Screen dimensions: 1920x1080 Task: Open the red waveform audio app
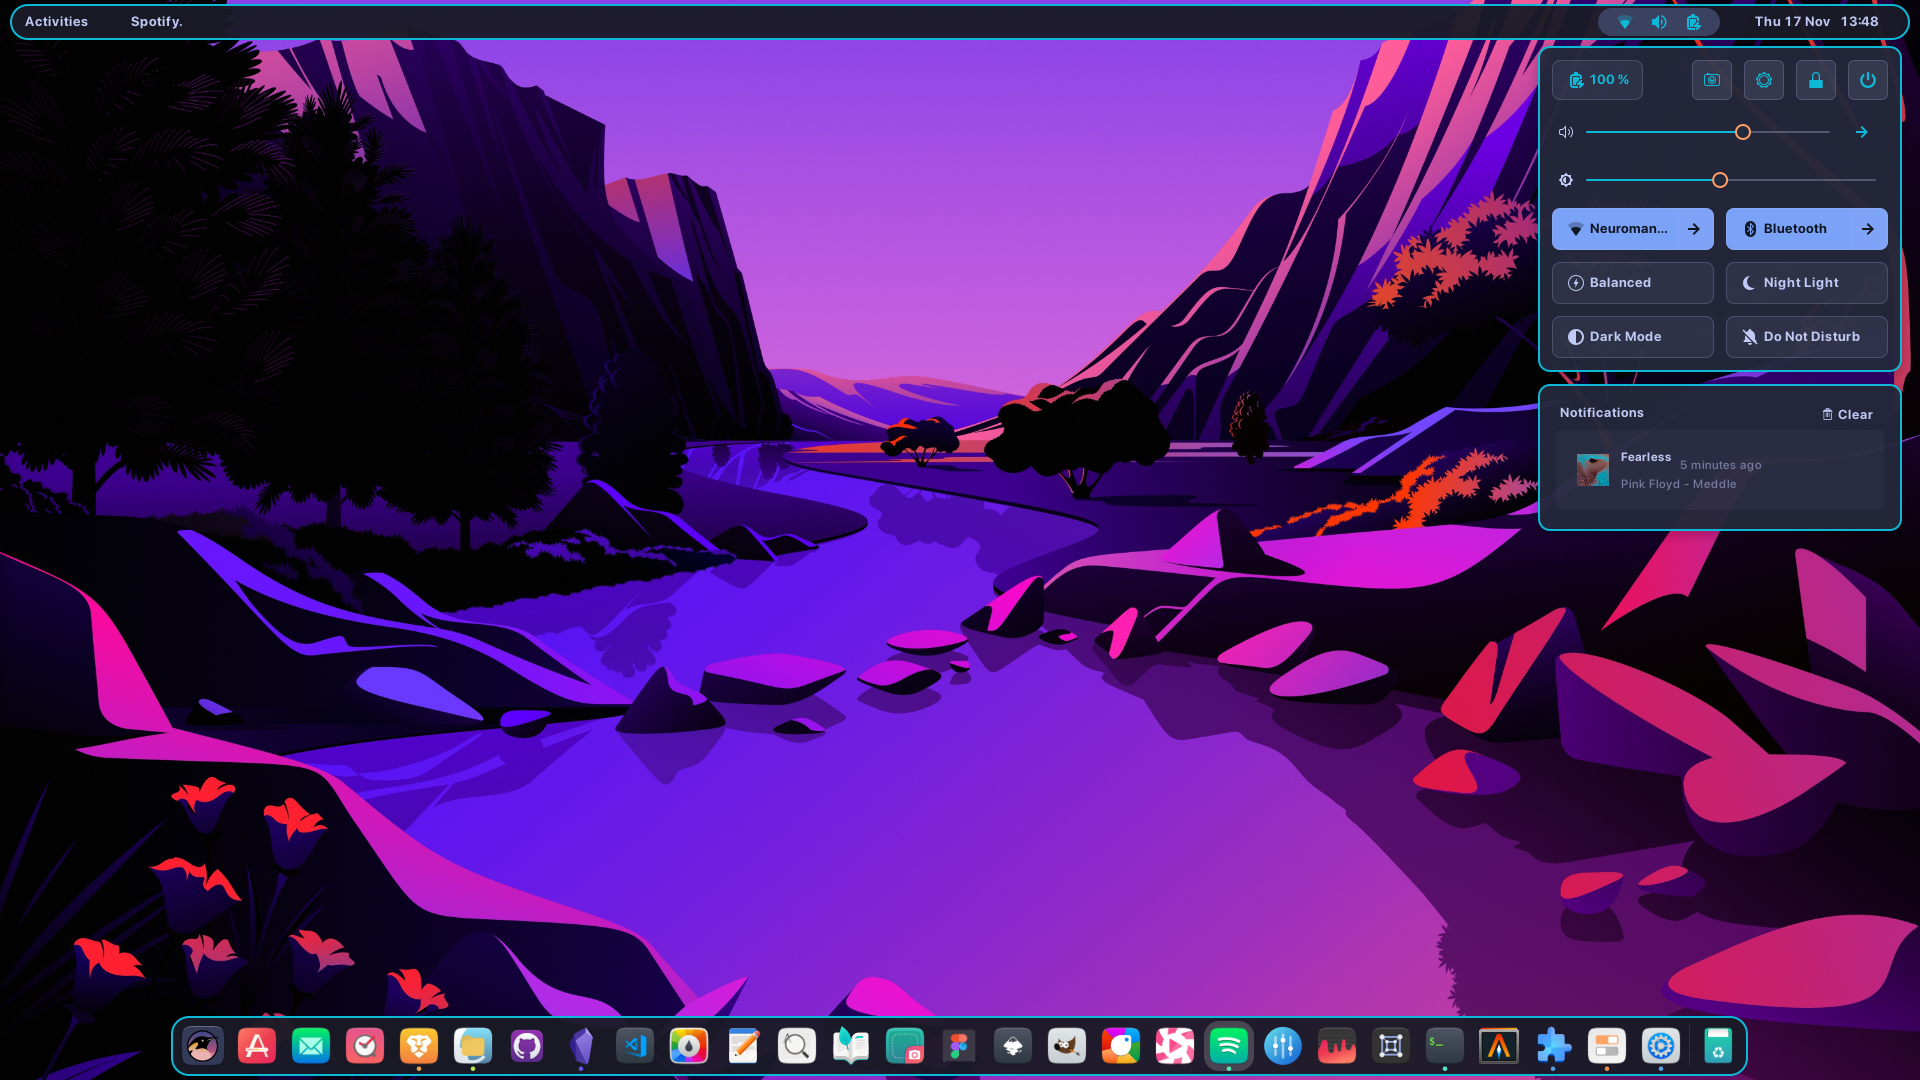[x=1337, y=1046]
